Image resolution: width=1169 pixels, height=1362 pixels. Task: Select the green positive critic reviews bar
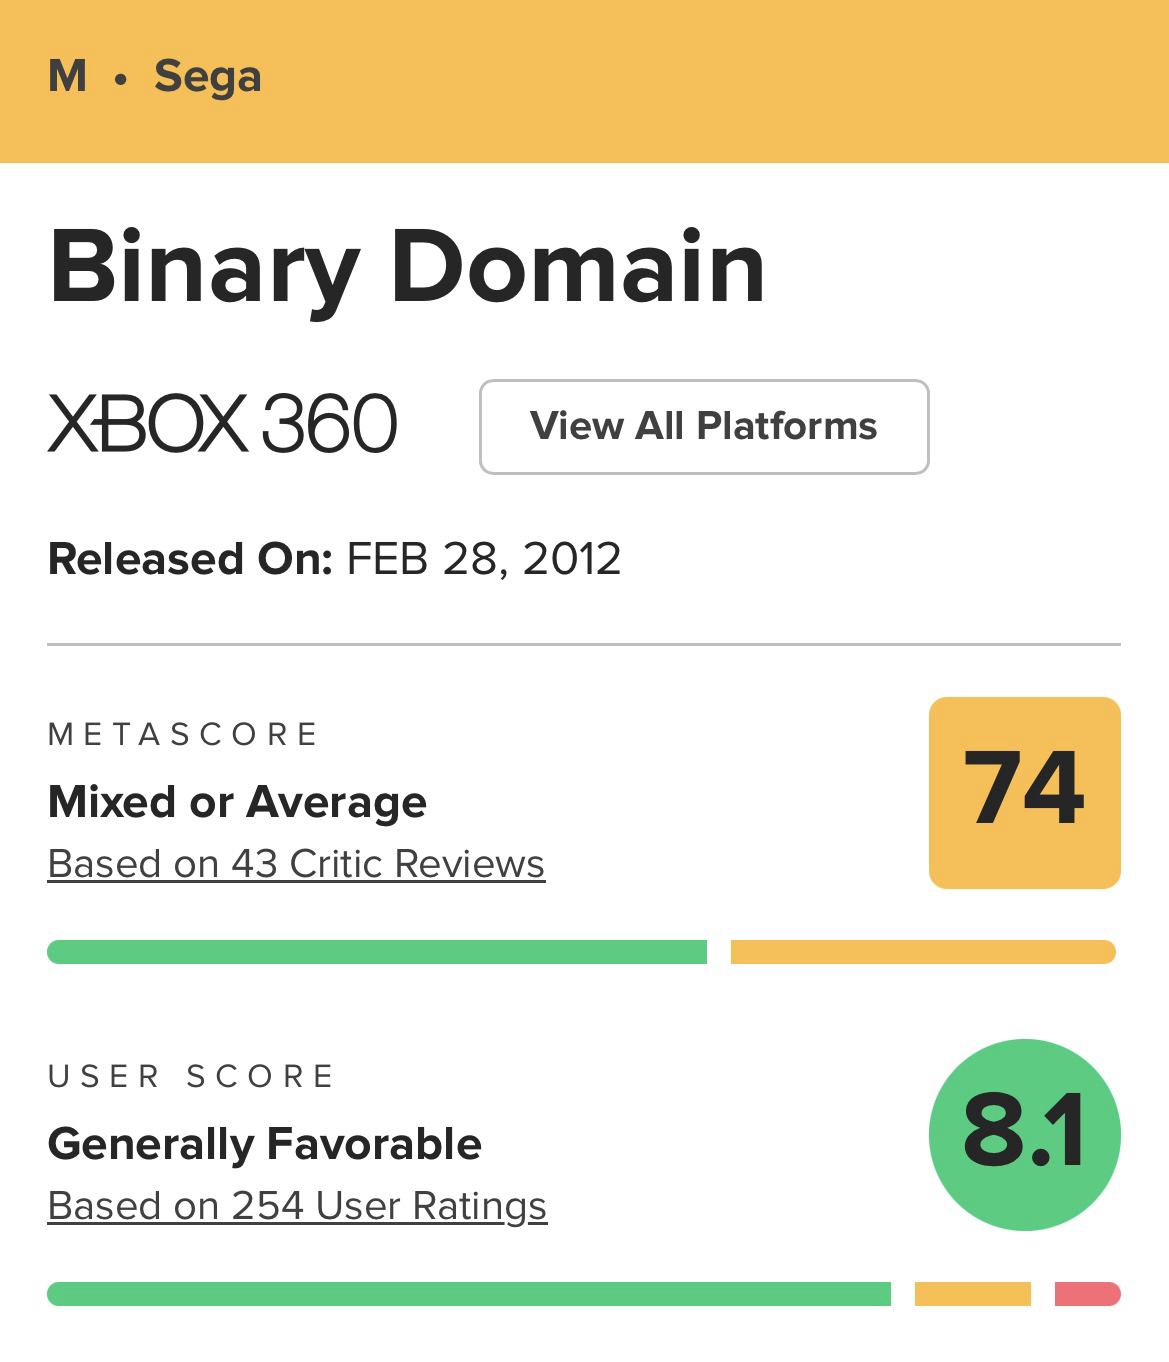(377, 952)
